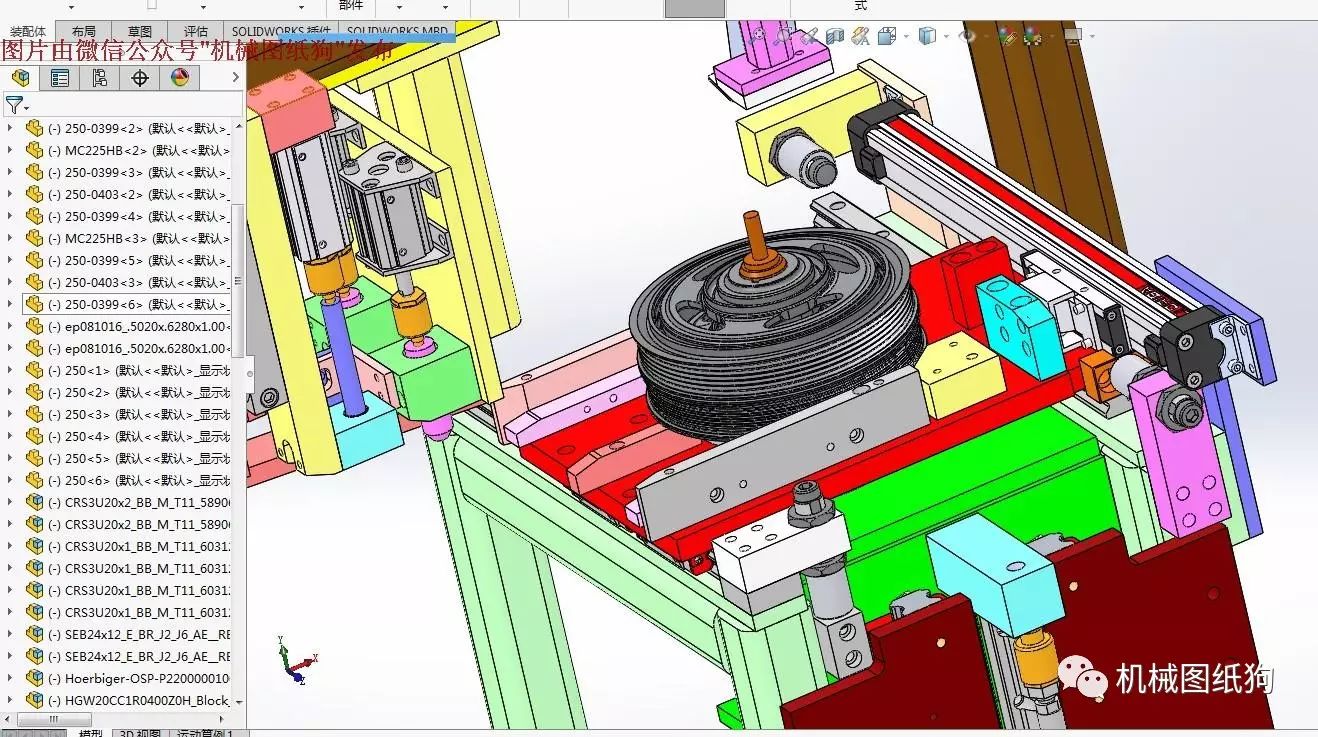This screenshot has height=737, width=1318.
Task: Expand Apply Scene dropdown arrow
Action: pos(1052,36)
